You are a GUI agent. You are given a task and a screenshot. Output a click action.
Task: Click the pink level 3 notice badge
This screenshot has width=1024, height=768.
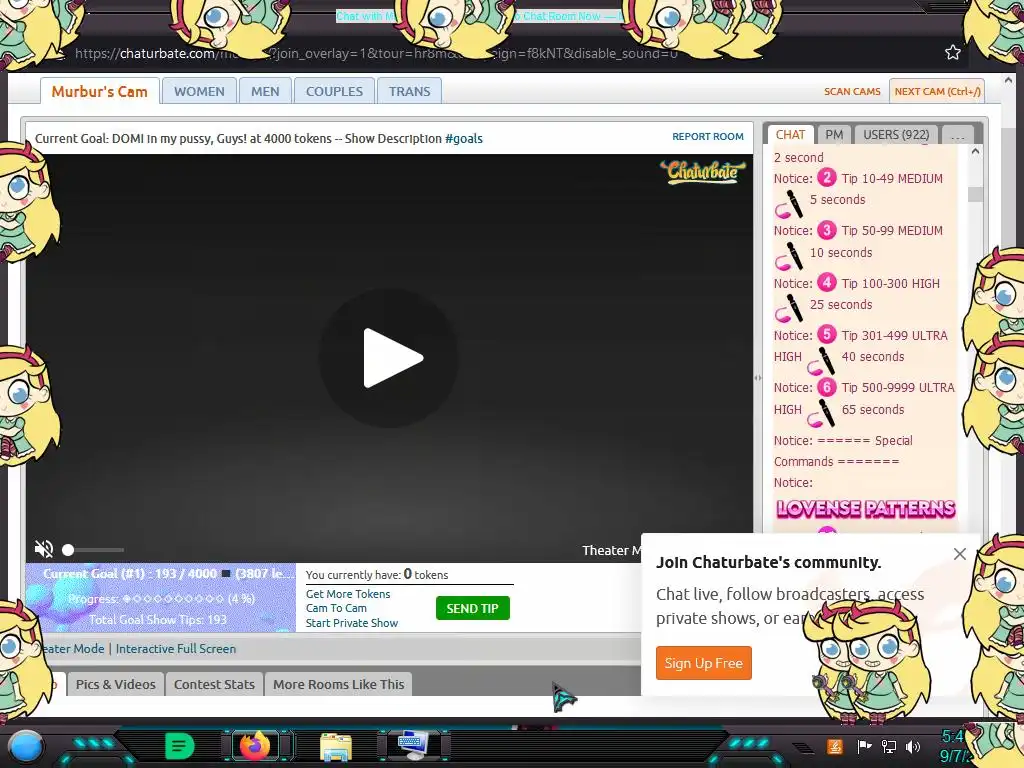pyautogui.click(x=827, y=230)
